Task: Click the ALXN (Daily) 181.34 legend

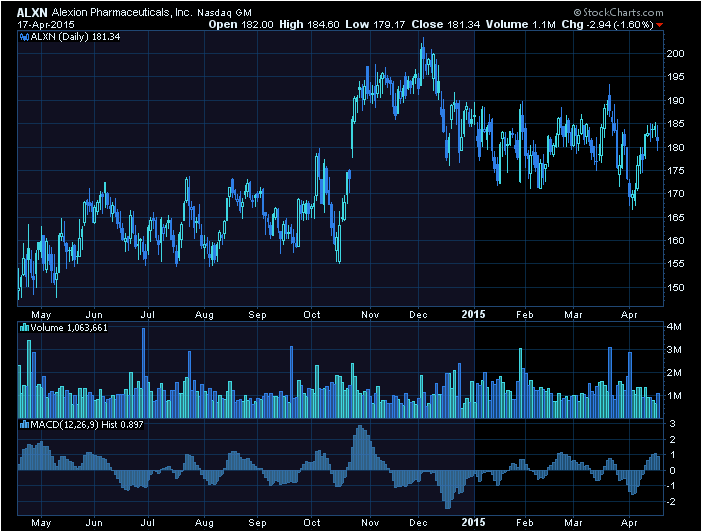Action: (x=75, y=37)
